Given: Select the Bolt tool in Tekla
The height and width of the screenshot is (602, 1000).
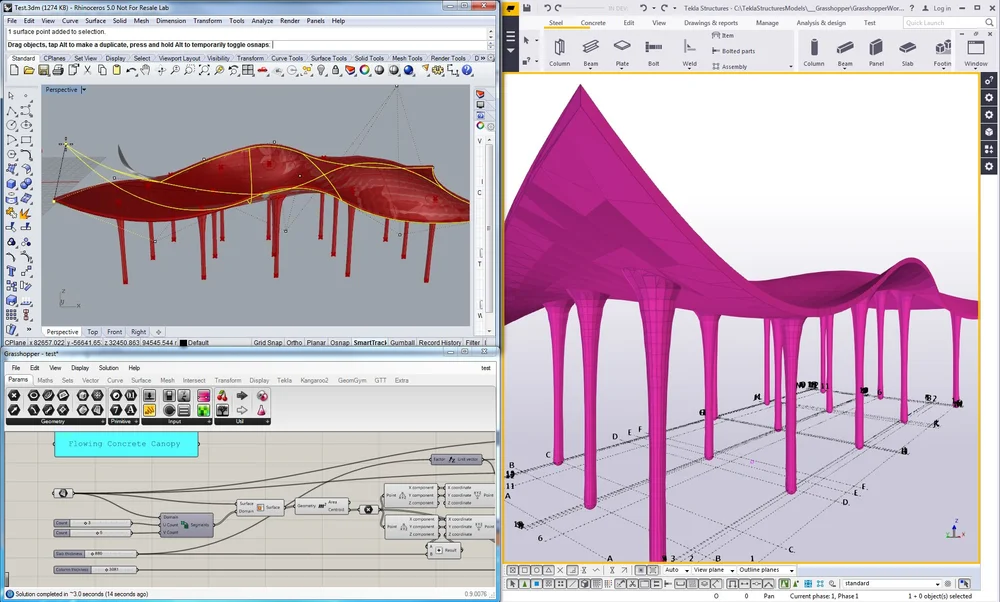Looking at the screenshot, I should 653,48.
